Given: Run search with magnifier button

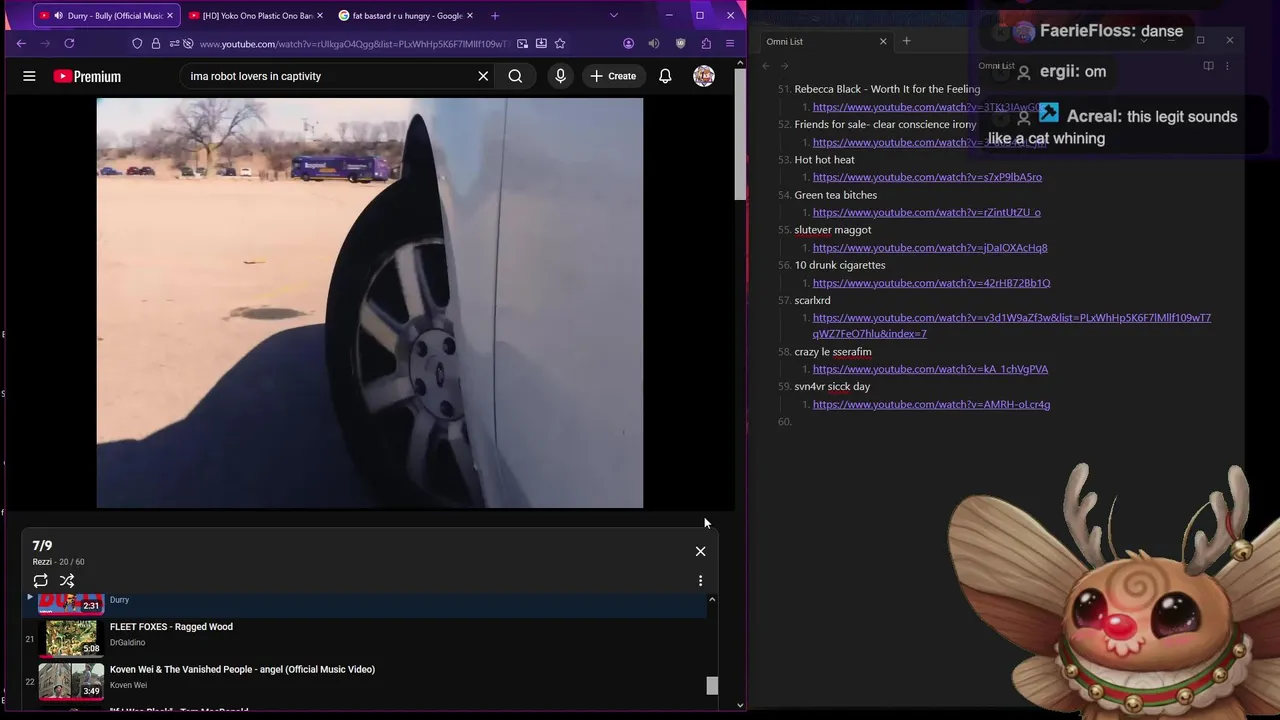Looking at the screenshot, I should (x=515, y=76).
